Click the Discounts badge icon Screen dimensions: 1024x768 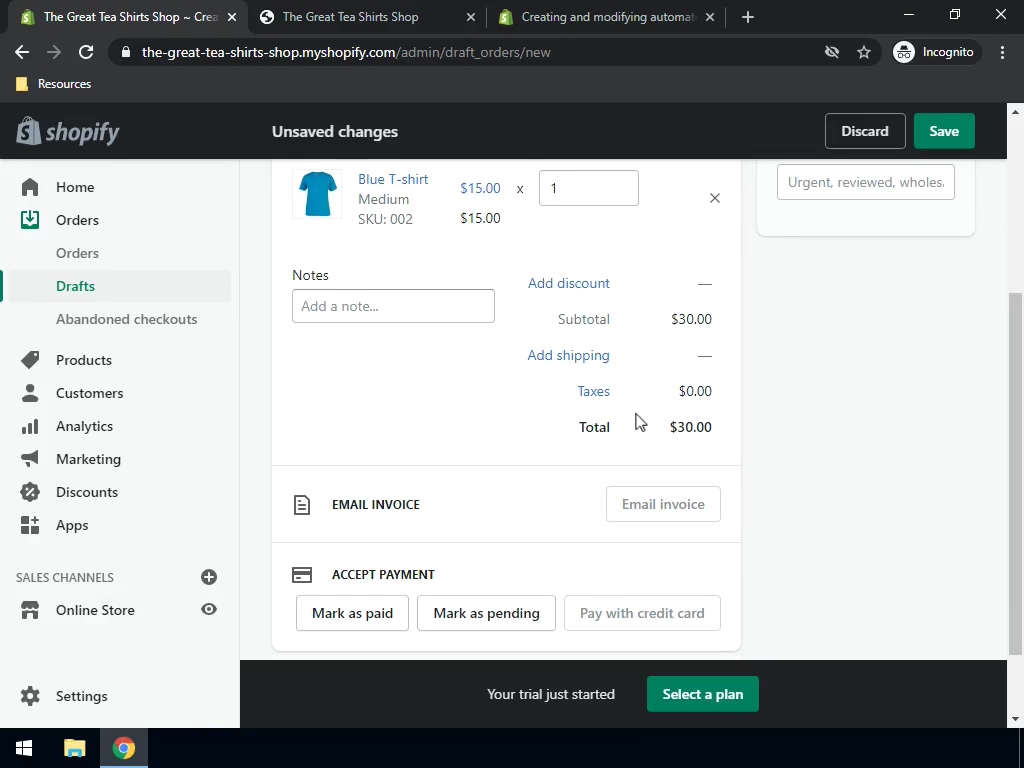pyautogui.click(x=30, y=492)
